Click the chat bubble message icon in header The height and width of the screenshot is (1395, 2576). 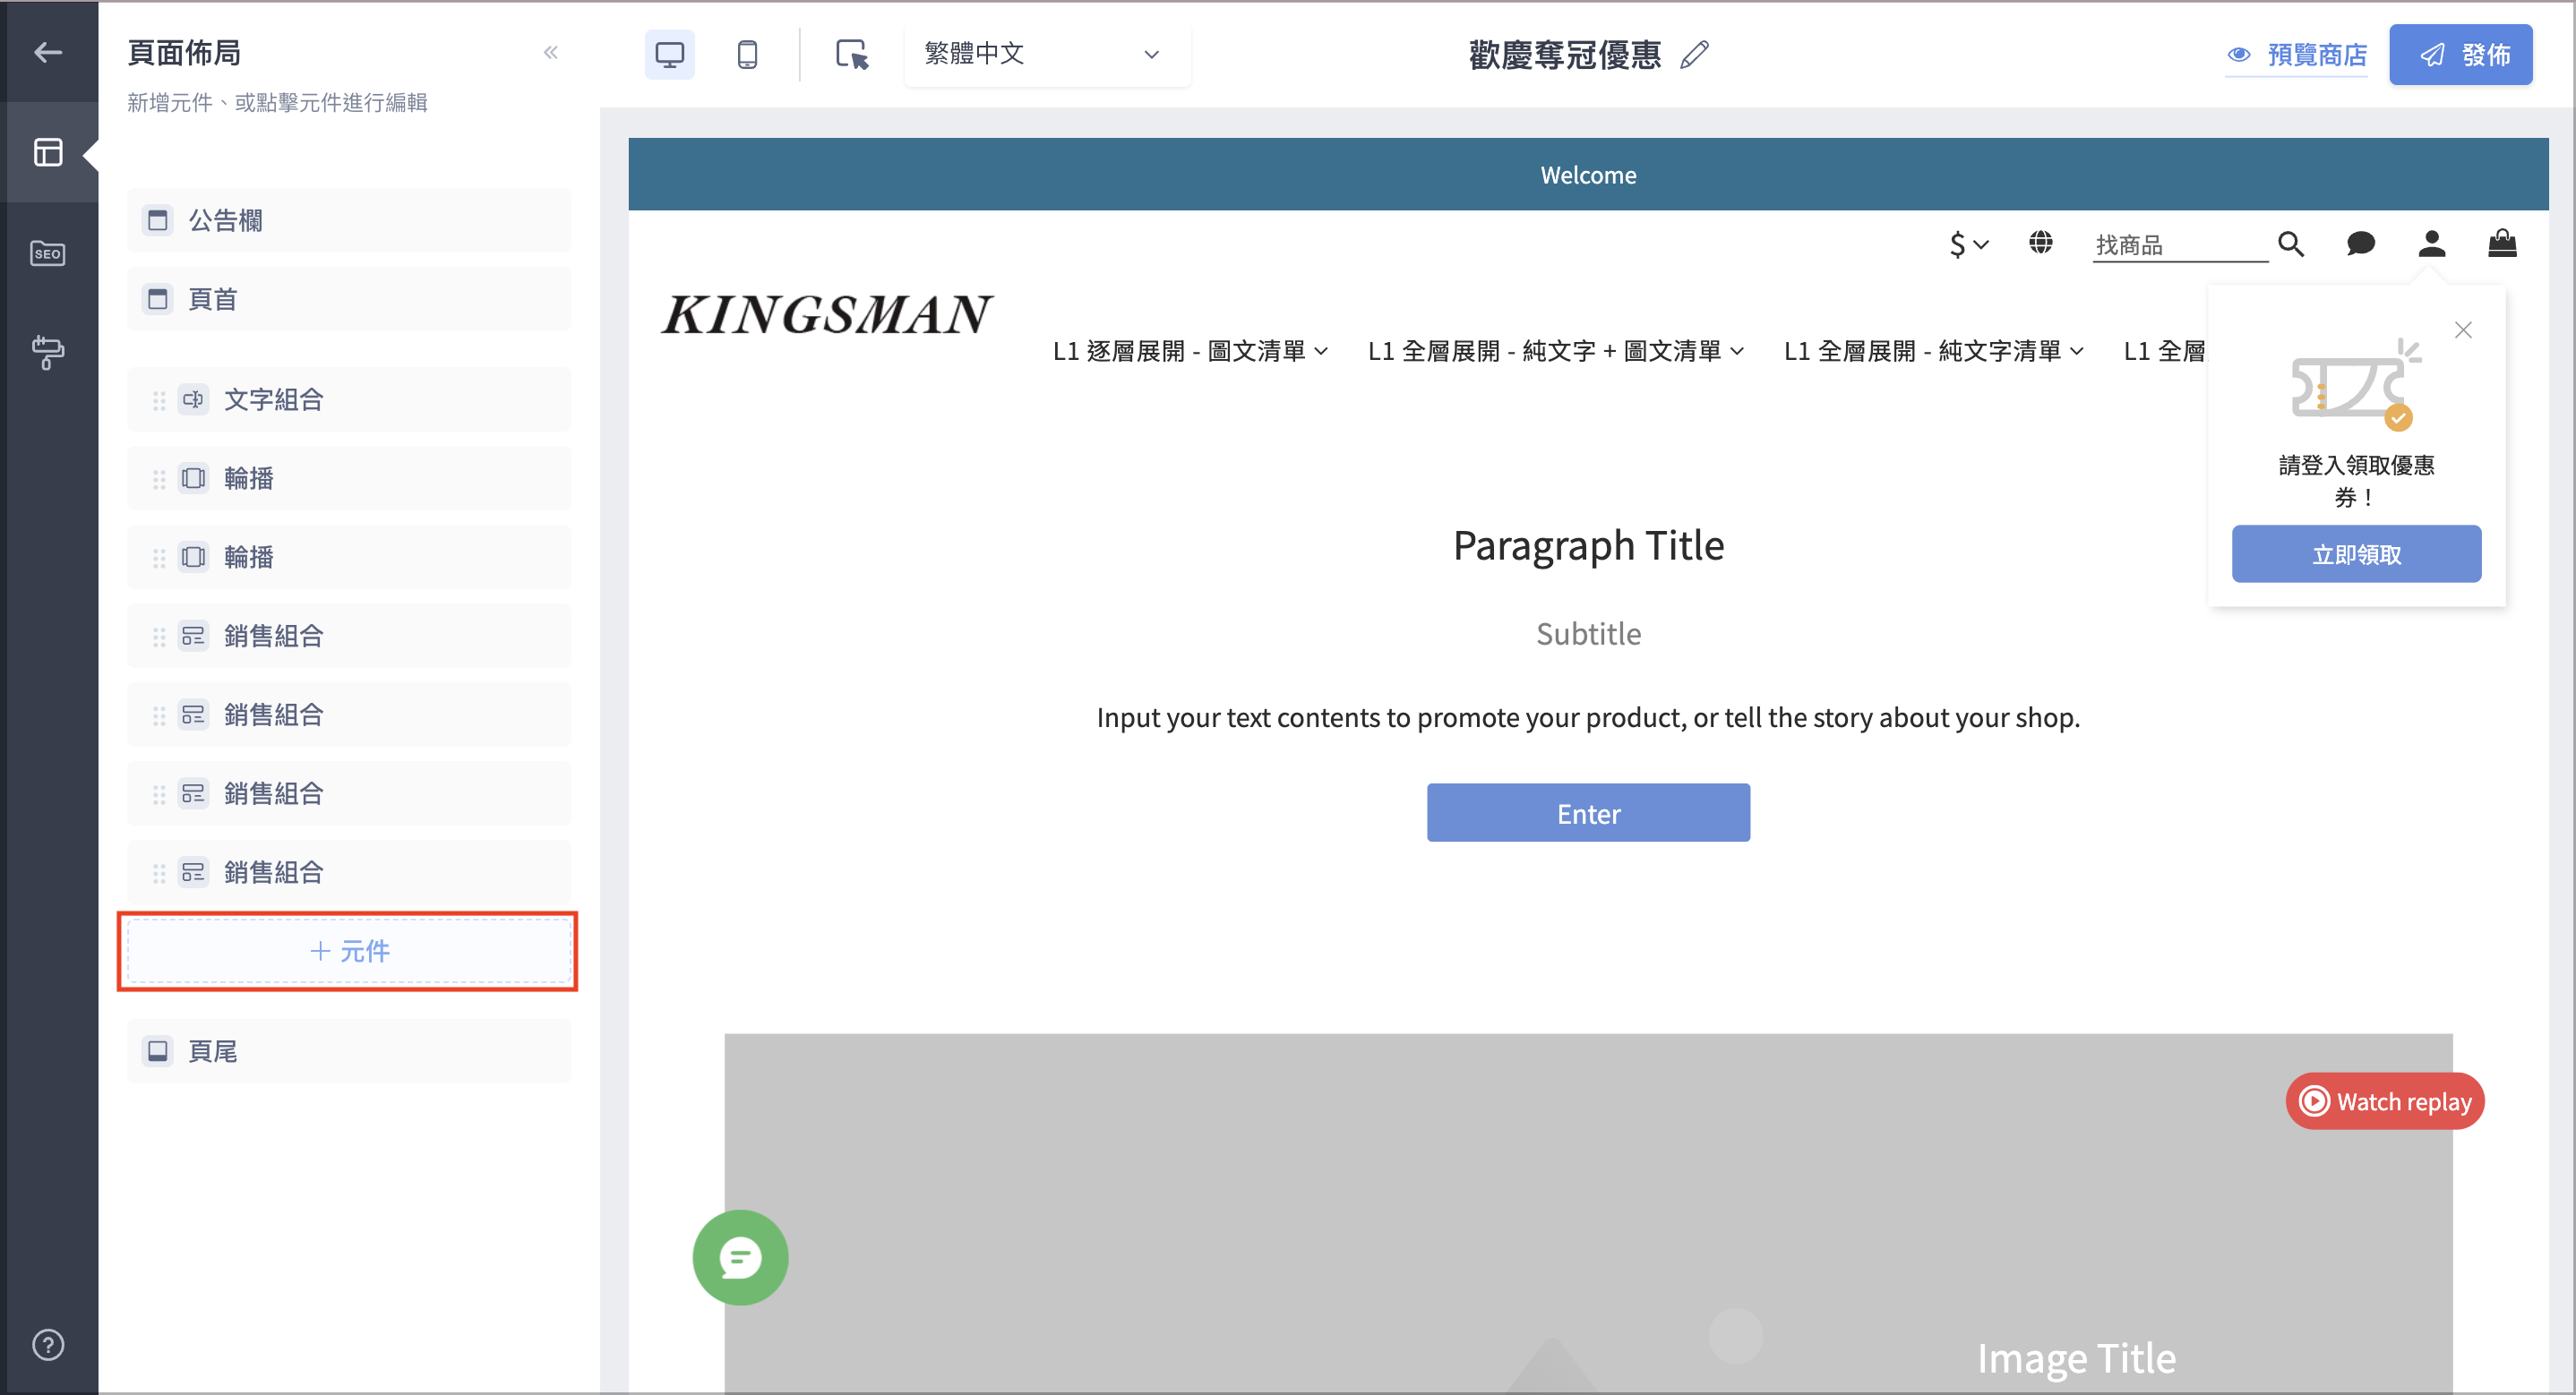tap(2361, 243)
